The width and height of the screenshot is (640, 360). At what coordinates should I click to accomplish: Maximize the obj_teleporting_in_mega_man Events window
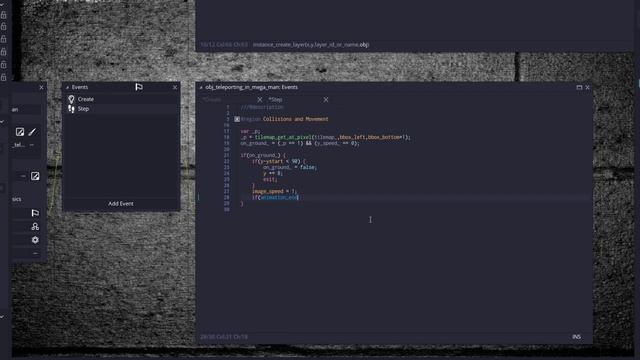pos(579,87)
